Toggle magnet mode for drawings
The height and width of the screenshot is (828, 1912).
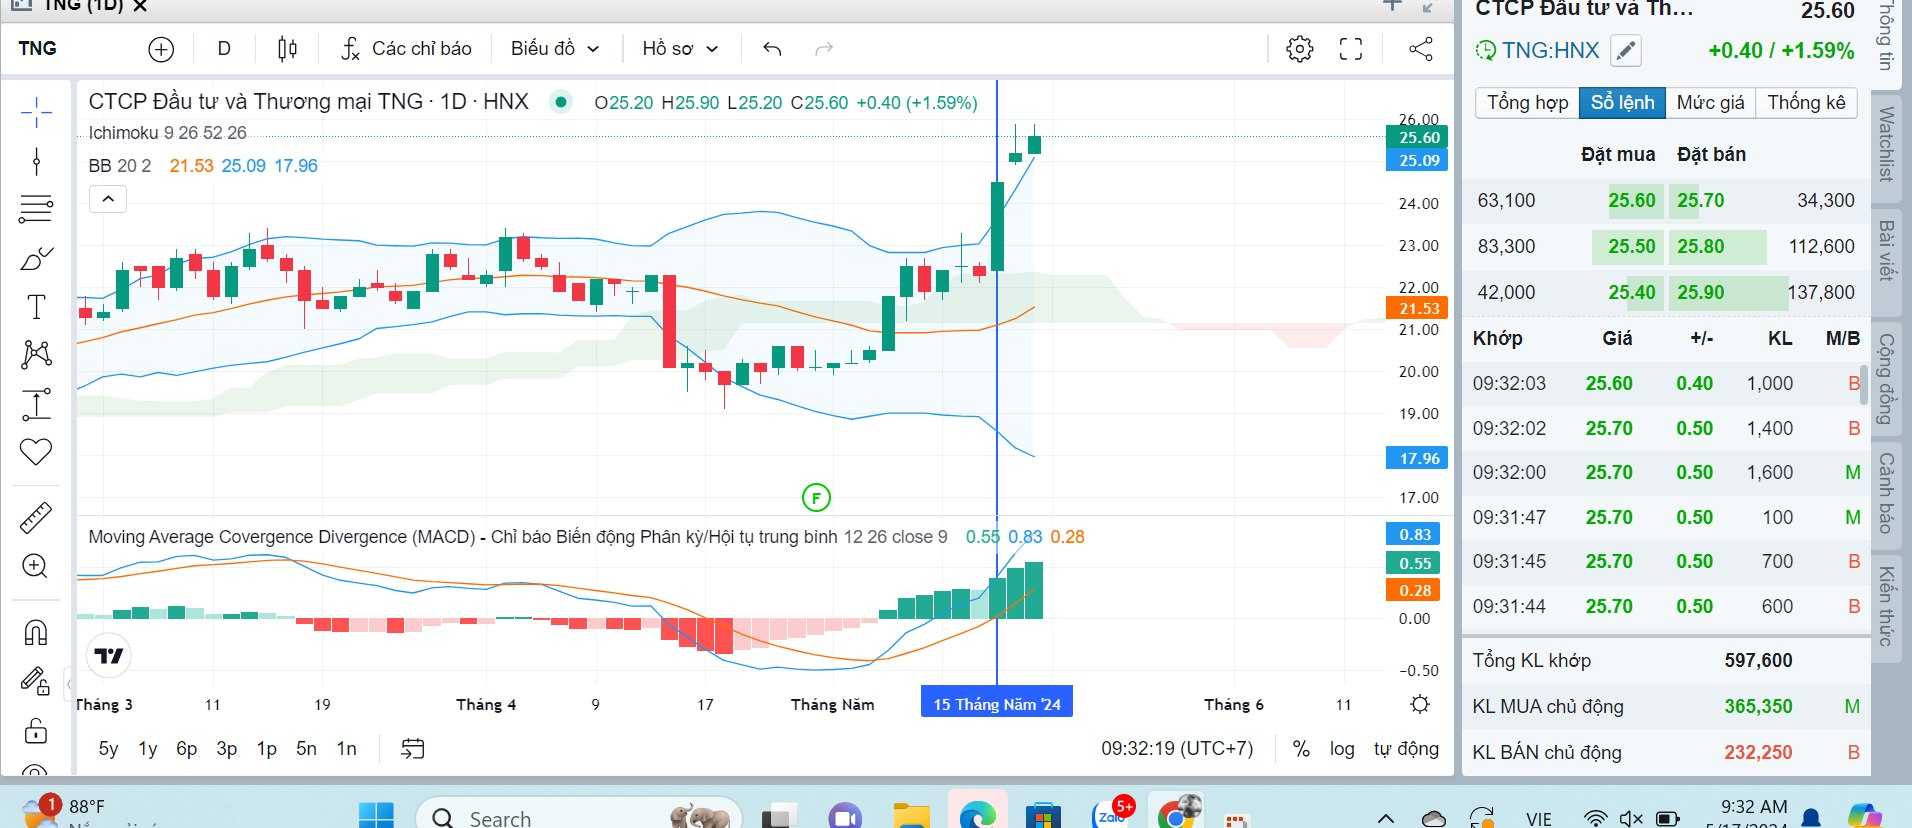[x=36, y=632]
